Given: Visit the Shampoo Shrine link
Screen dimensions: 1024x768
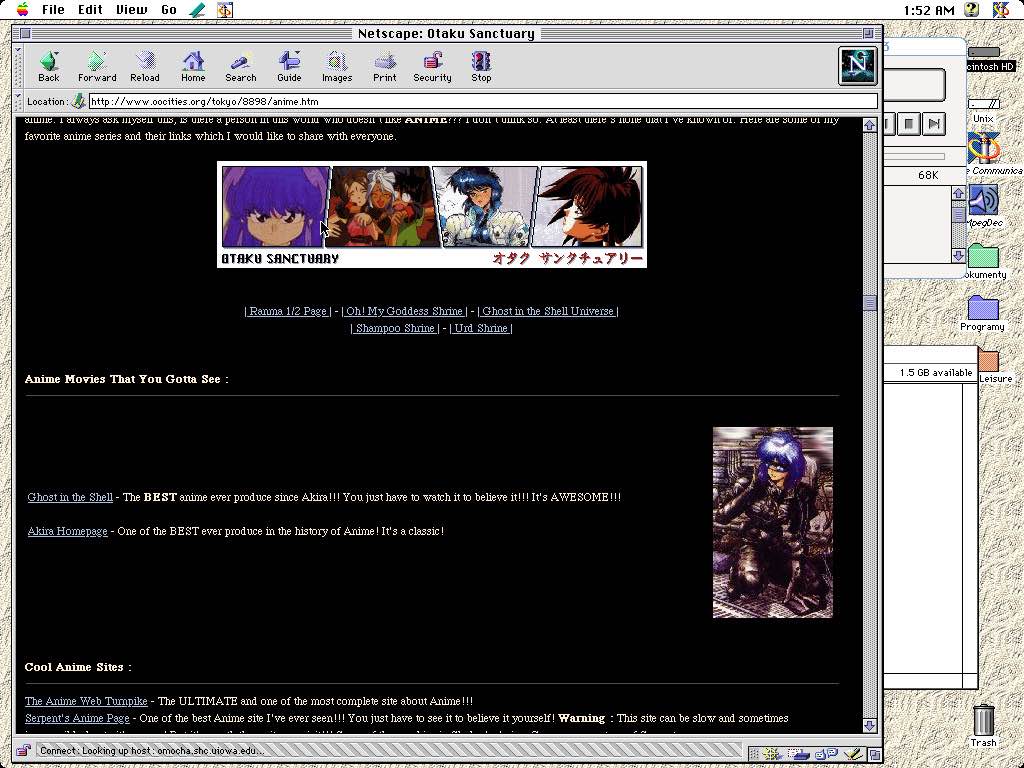Looking at the screenshot, I should (x=394, y=328).
